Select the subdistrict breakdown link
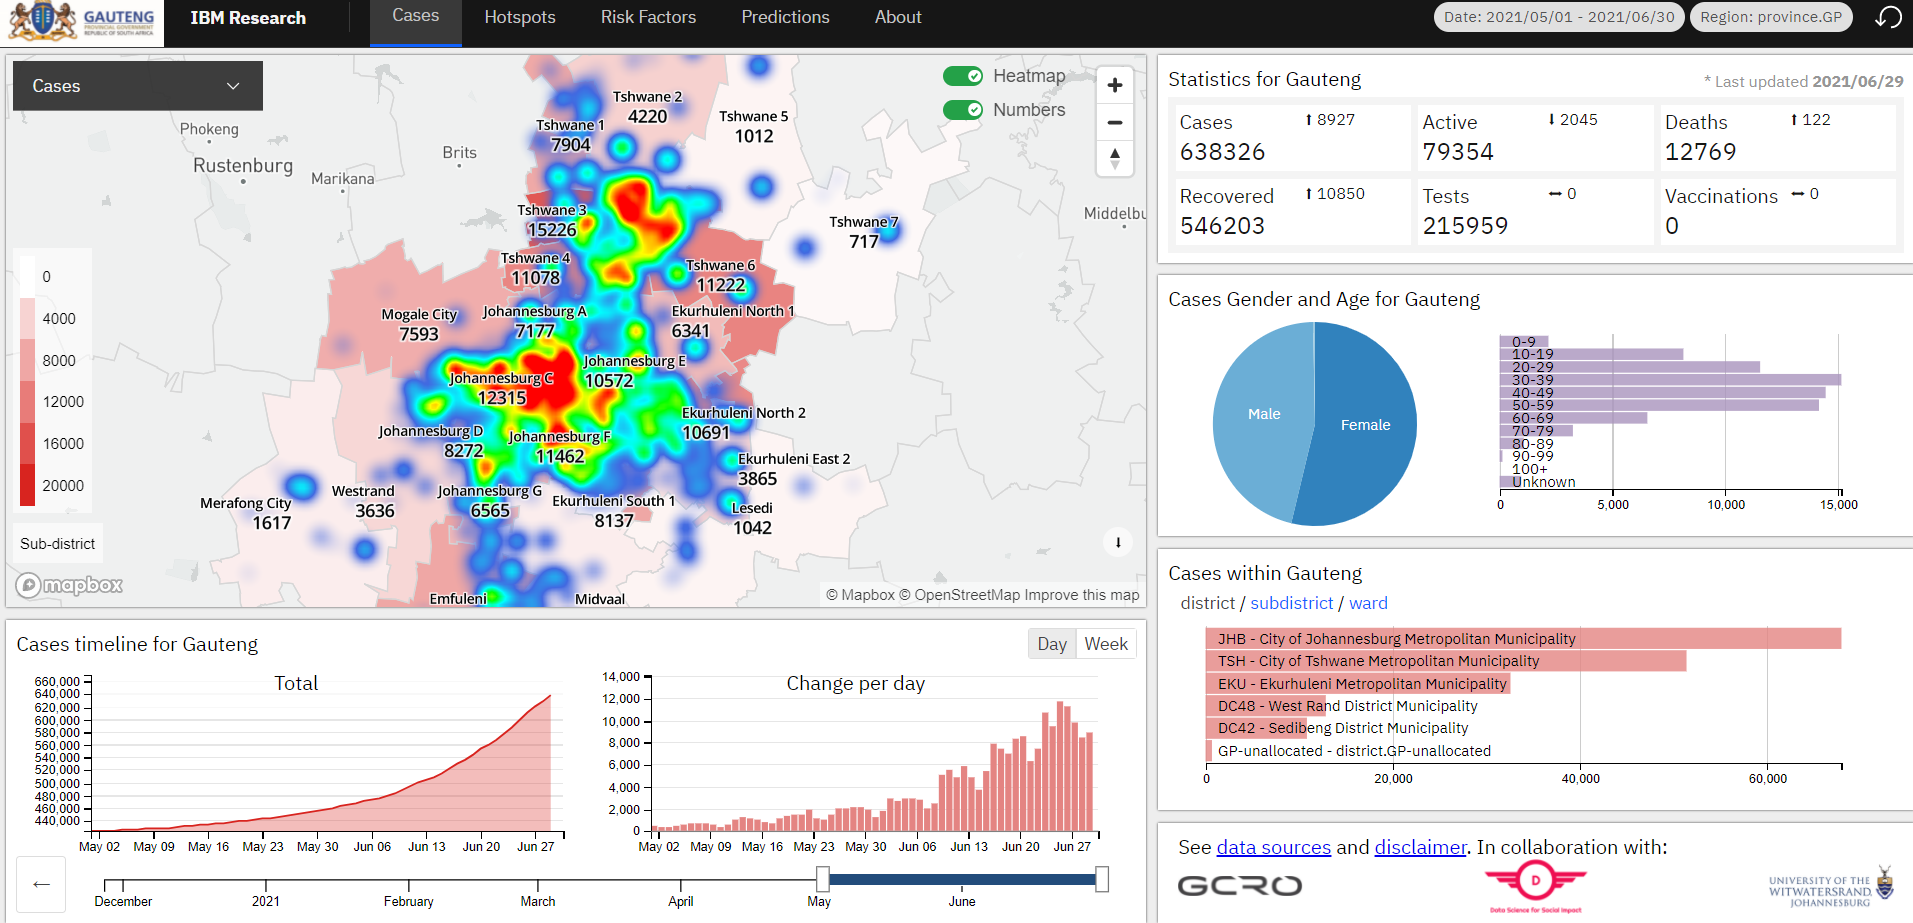Image resolution: width=1913 pixels, height=923 pixels. point(1292,603)
